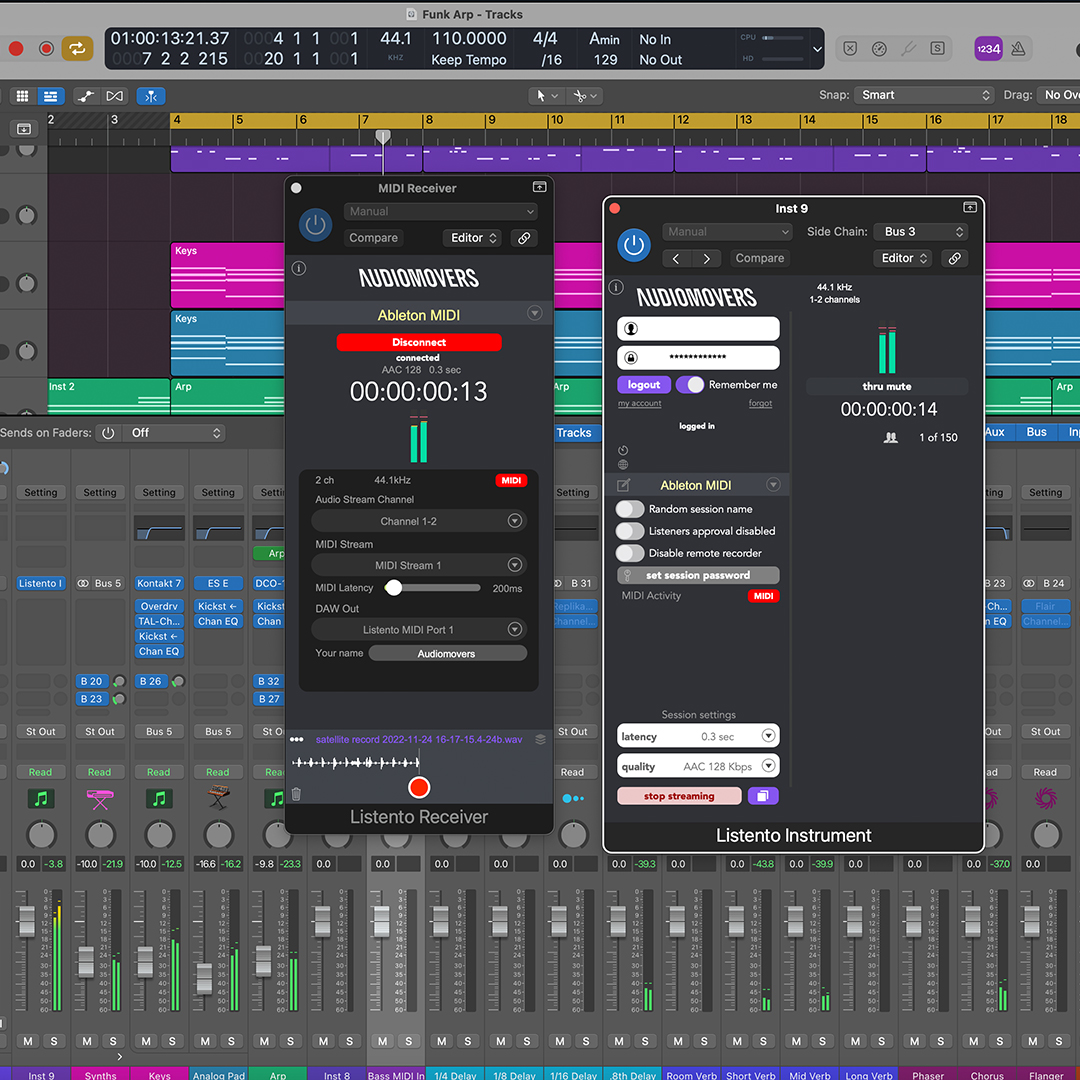Switch to the Aux tab in mixer
The image size is (1080, 1080).
coord(995,433)
